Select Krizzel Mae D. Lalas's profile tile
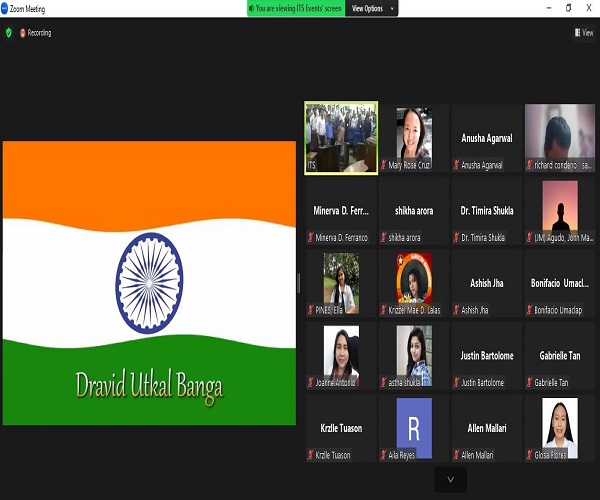600x500 pixels. (414, 283)
